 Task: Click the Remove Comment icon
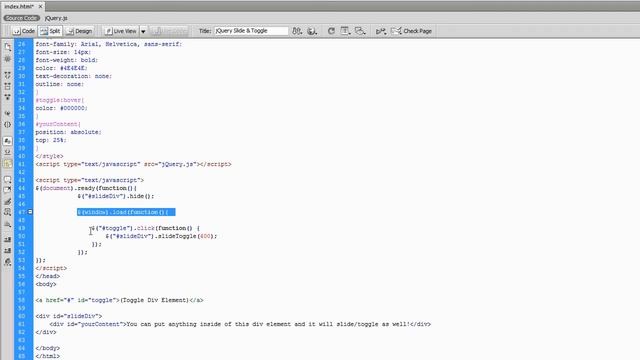[7, 190]
